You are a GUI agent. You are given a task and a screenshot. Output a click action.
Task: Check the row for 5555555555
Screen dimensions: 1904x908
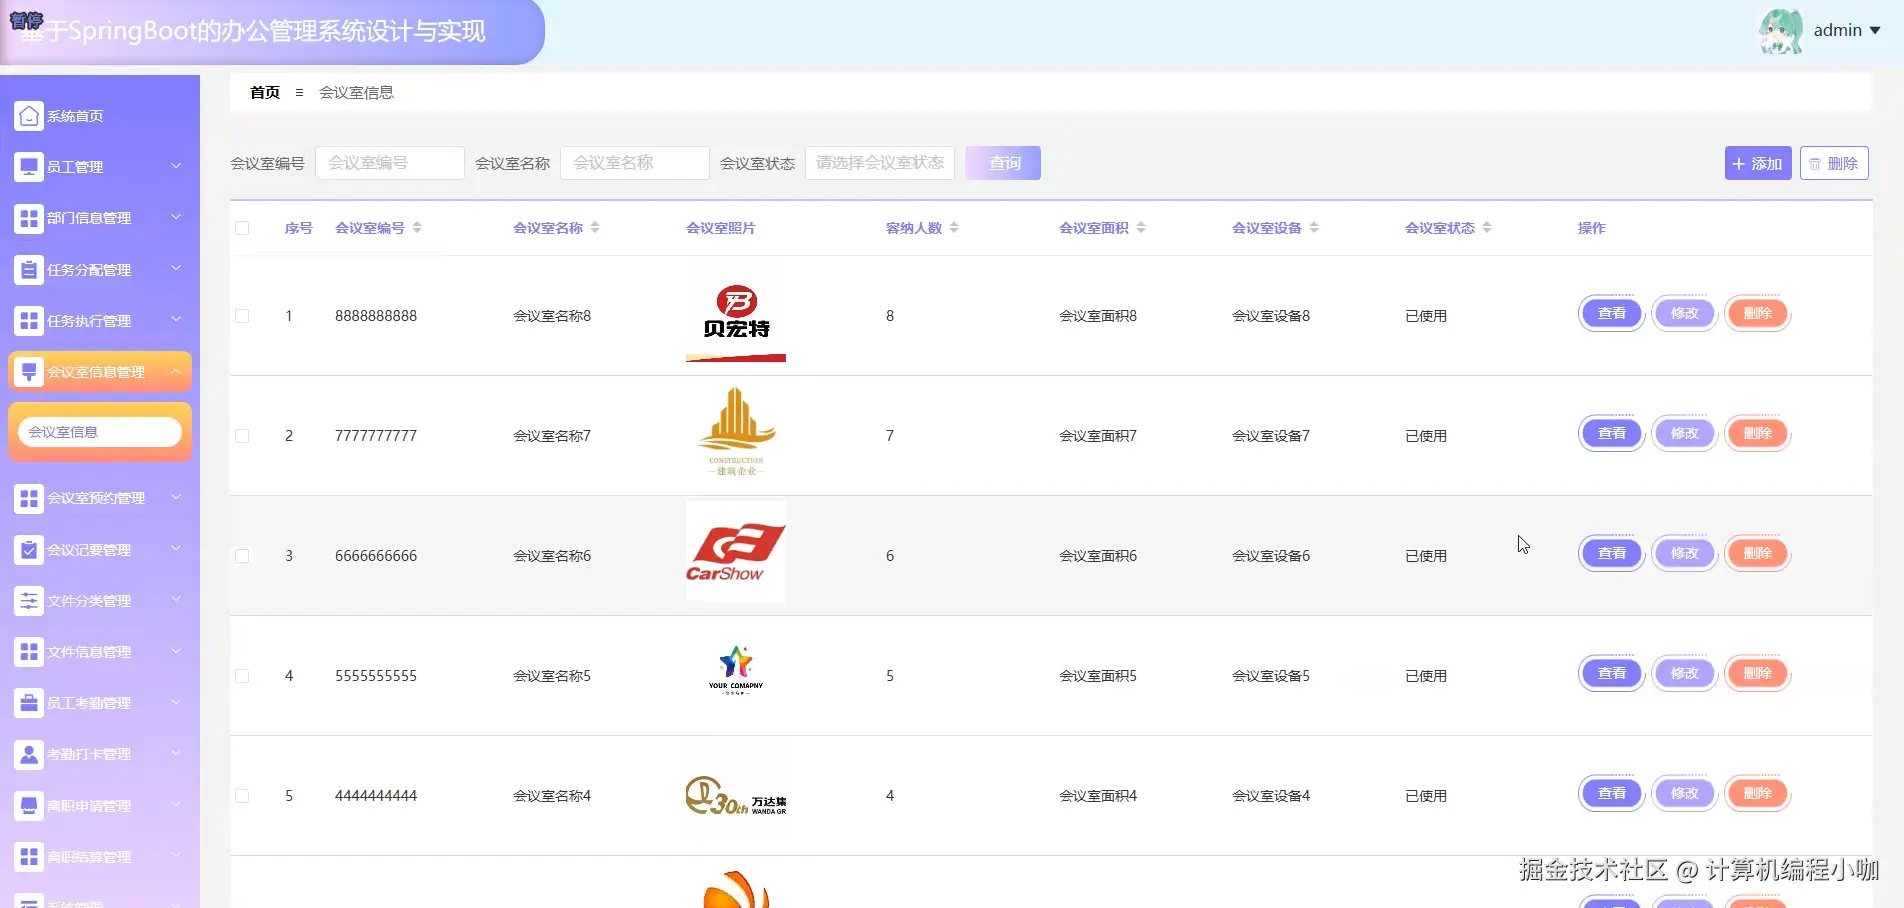click(x=242, y=676)
